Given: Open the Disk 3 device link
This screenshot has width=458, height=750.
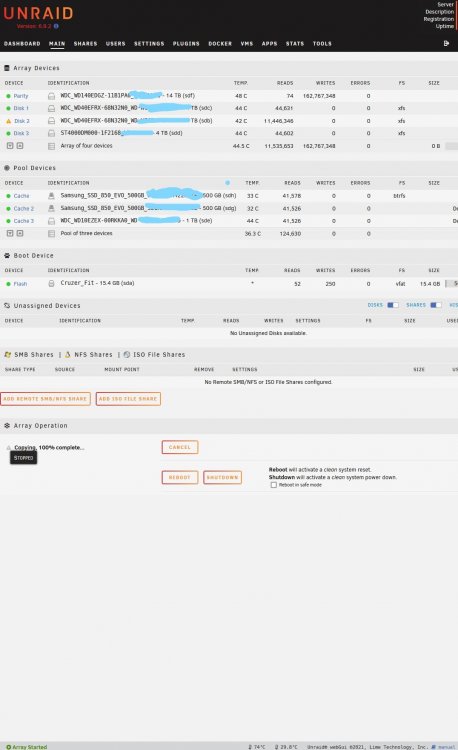Looking at the screenshot, I should pos(22,133).
